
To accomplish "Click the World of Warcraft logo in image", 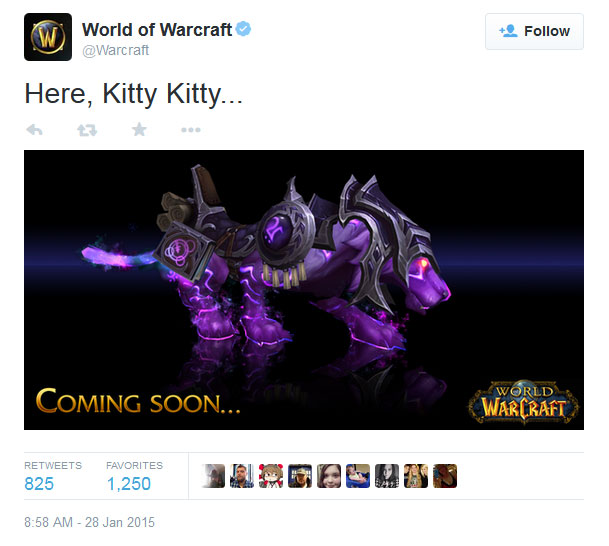I will point(523,402).
